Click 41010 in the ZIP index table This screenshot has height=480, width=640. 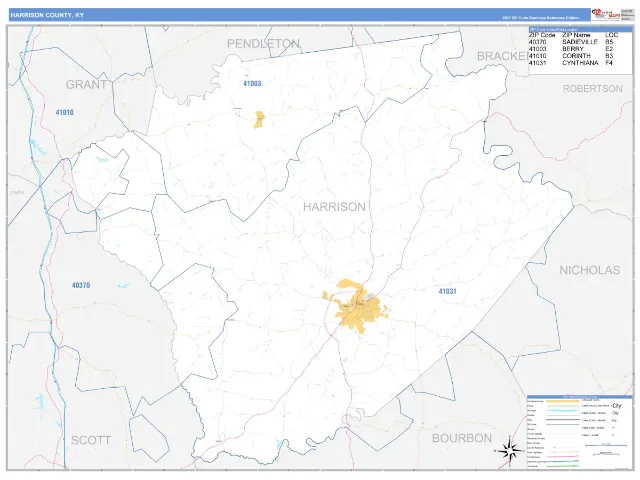coord(537,56)
